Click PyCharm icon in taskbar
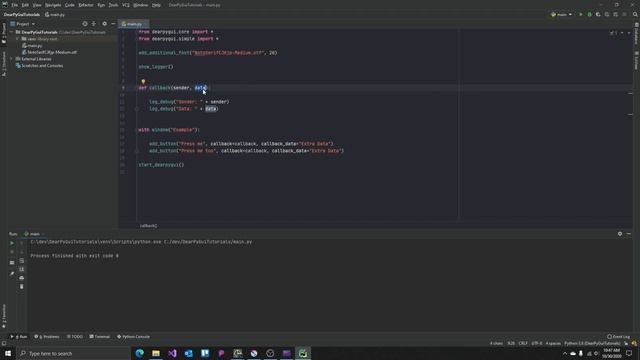The width and height of the screenshot is (640, 360). [303, 353]
